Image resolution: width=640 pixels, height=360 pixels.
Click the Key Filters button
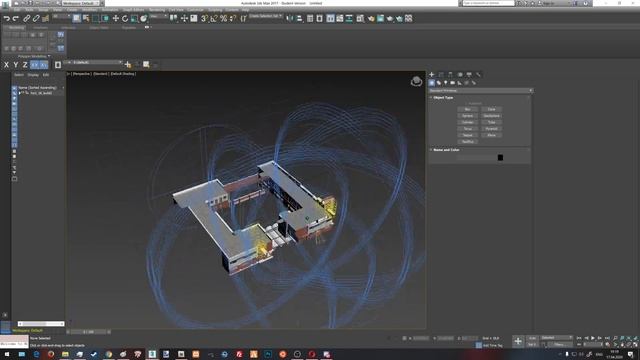click(x=559, y=345)
